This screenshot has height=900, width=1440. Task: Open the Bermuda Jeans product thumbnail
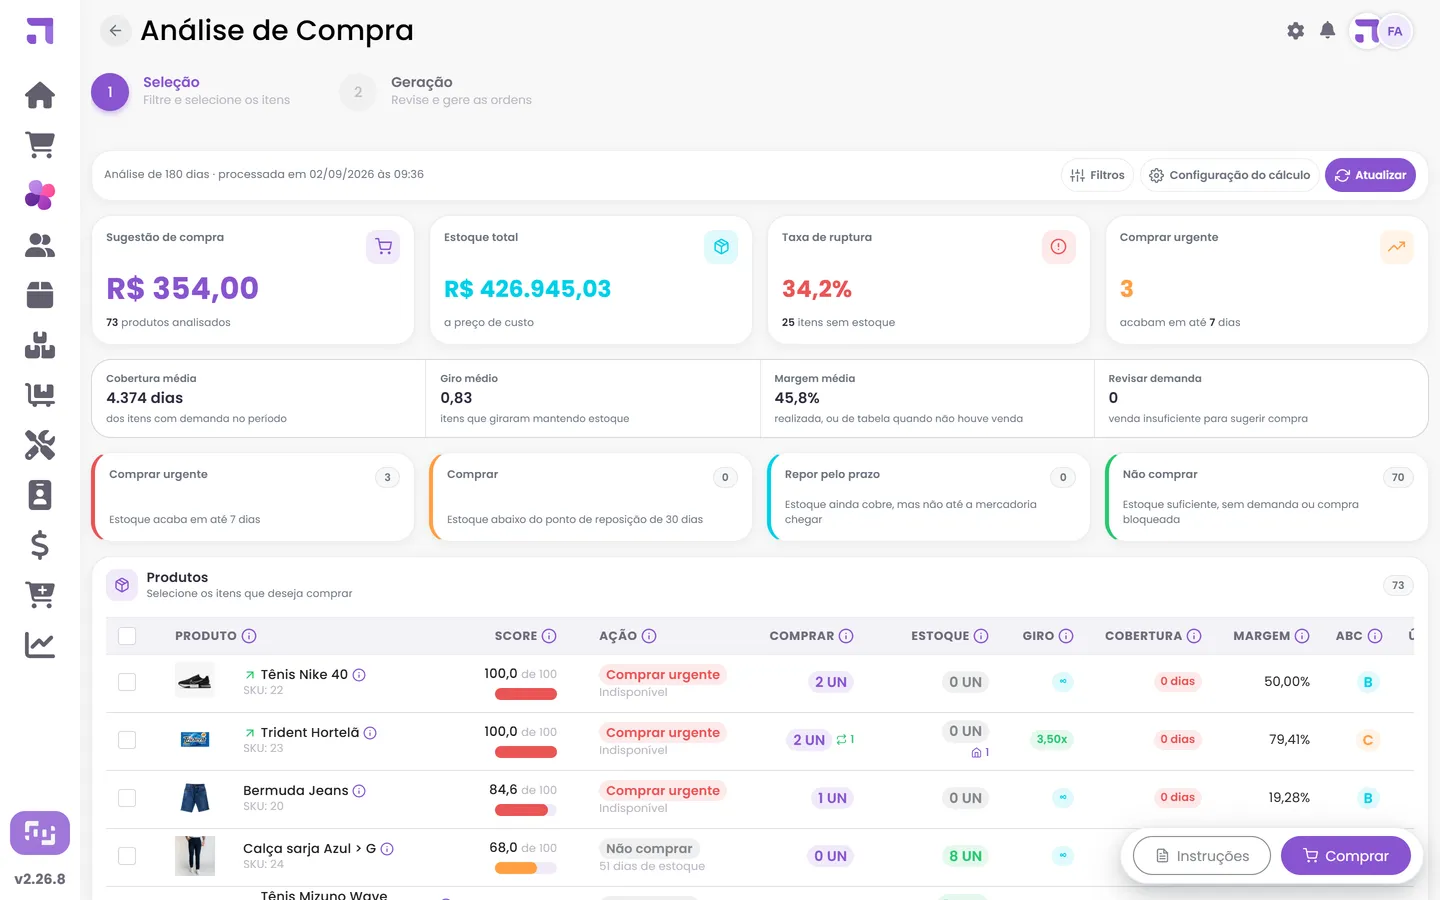(194, 798)
